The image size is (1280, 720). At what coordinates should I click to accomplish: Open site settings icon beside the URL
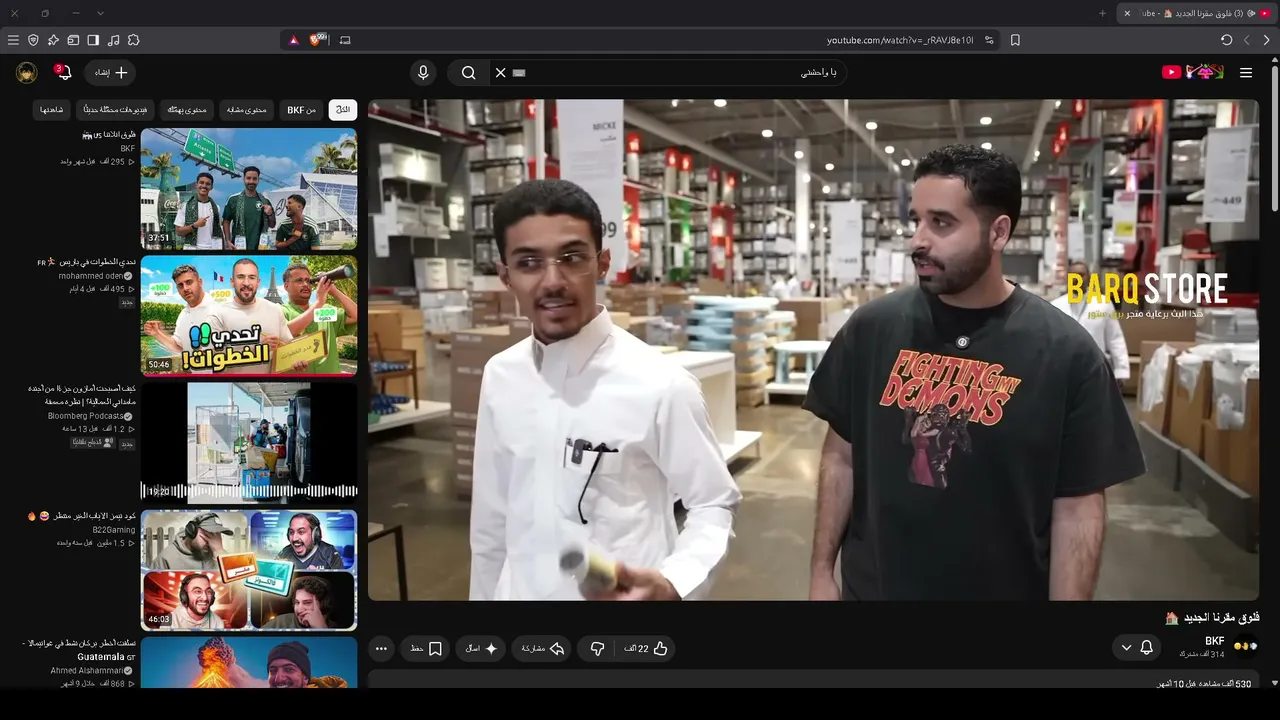(x=989, y=40)
